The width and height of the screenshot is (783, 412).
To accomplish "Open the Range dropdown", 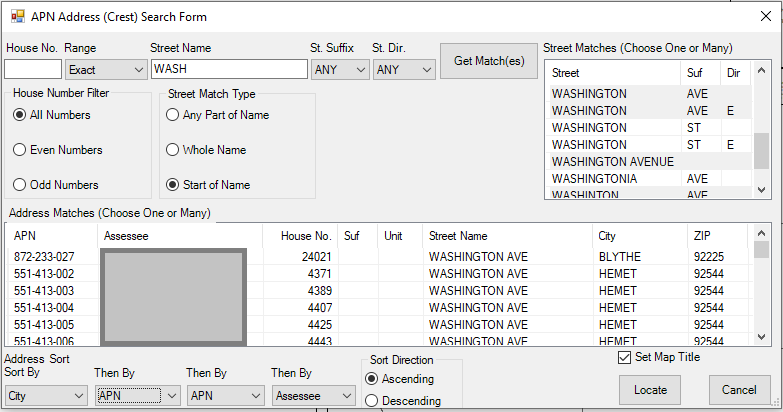I will tap(106, 70).
